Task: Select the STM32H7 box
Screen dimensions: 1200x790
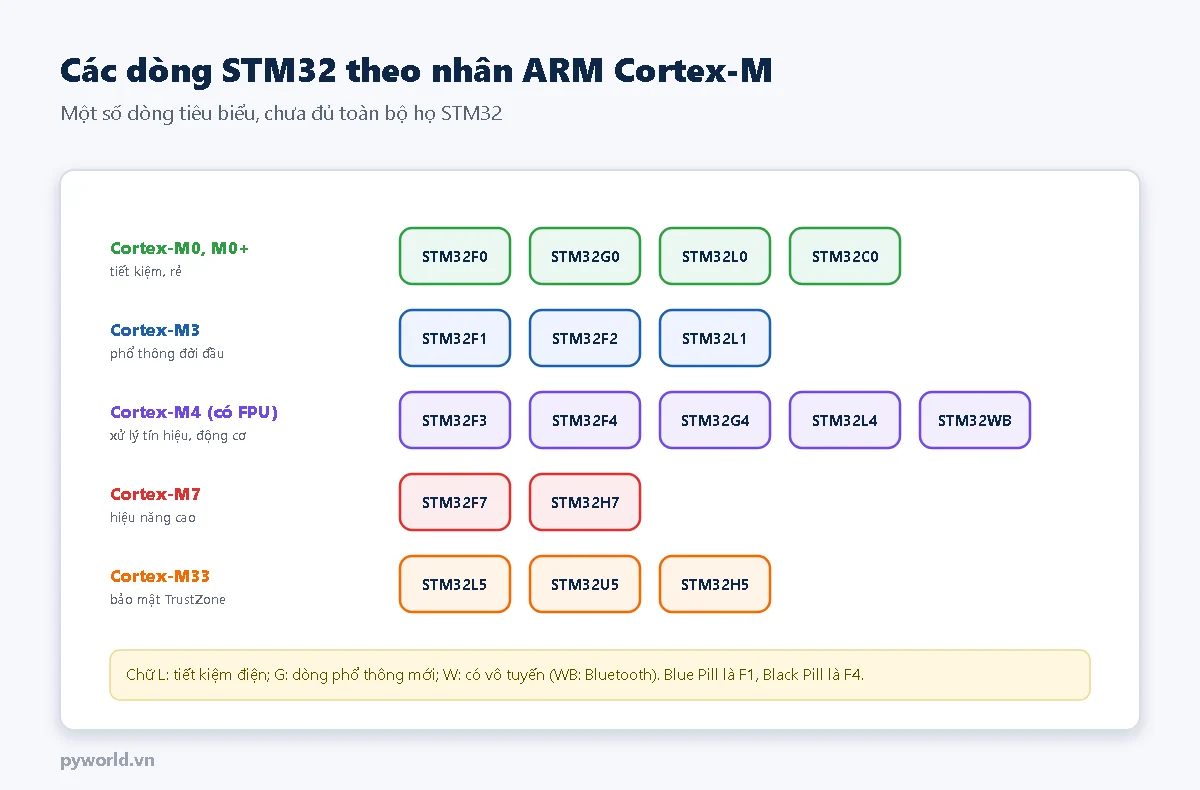Action: (585, 502)
